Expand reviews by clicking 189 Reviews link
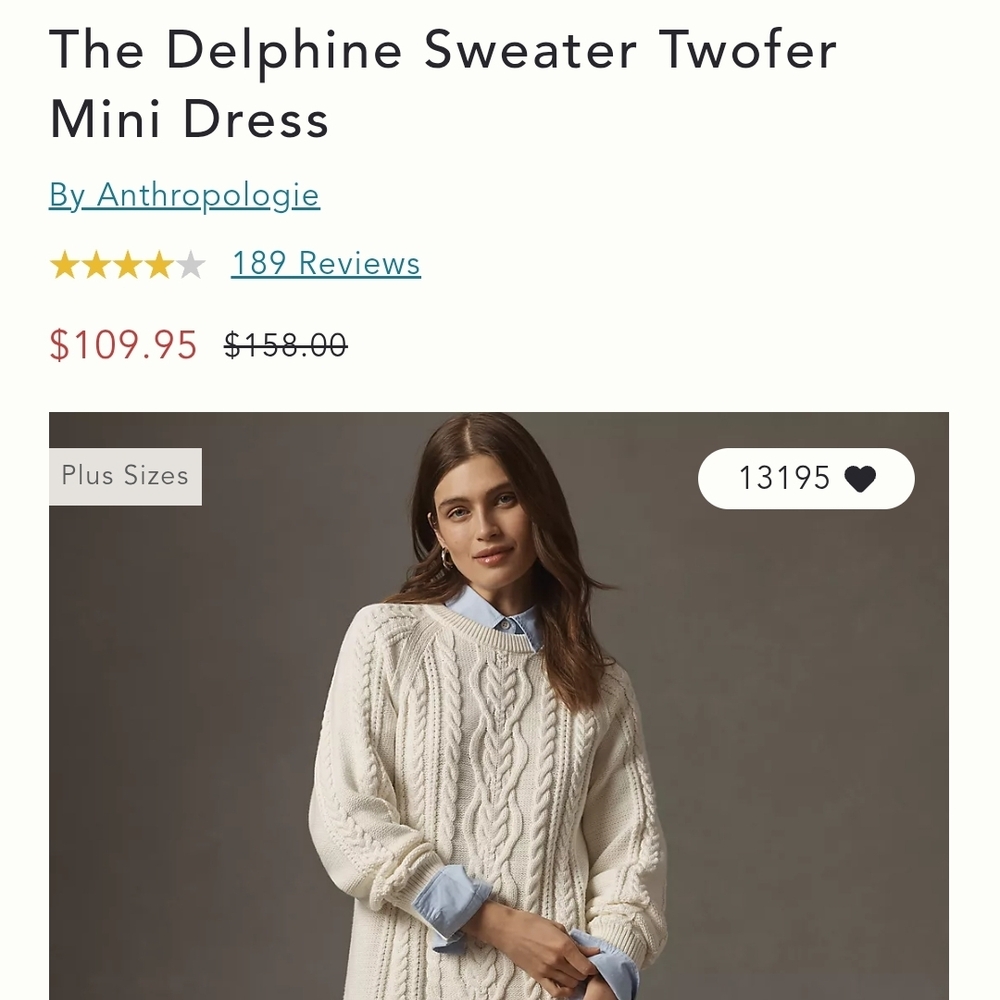The width and height of the screenshot is (1000, 1000). [325, 263]
